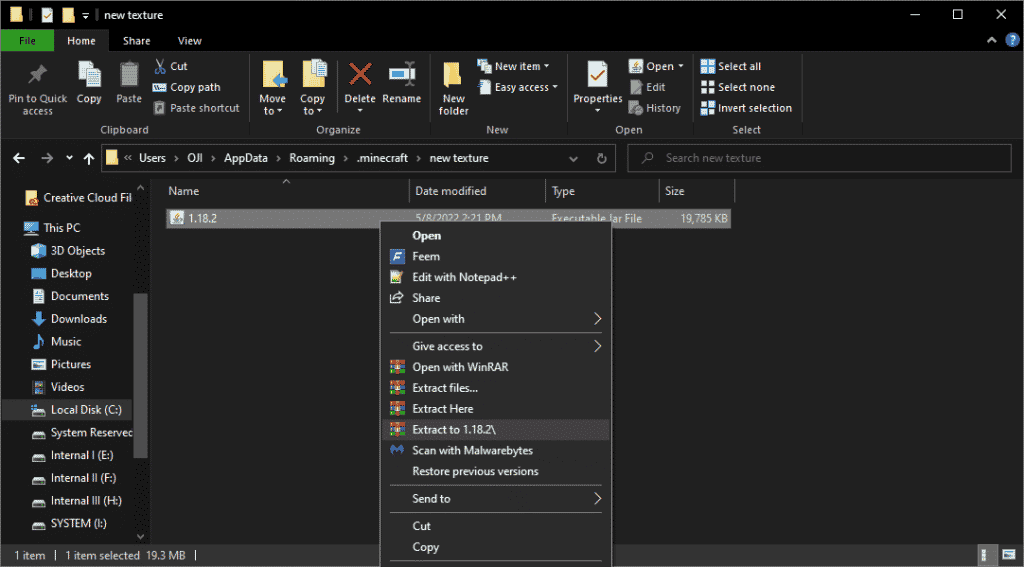Cut the selected file via ribbon
1024x567 pixels.
tap(170, 66)
